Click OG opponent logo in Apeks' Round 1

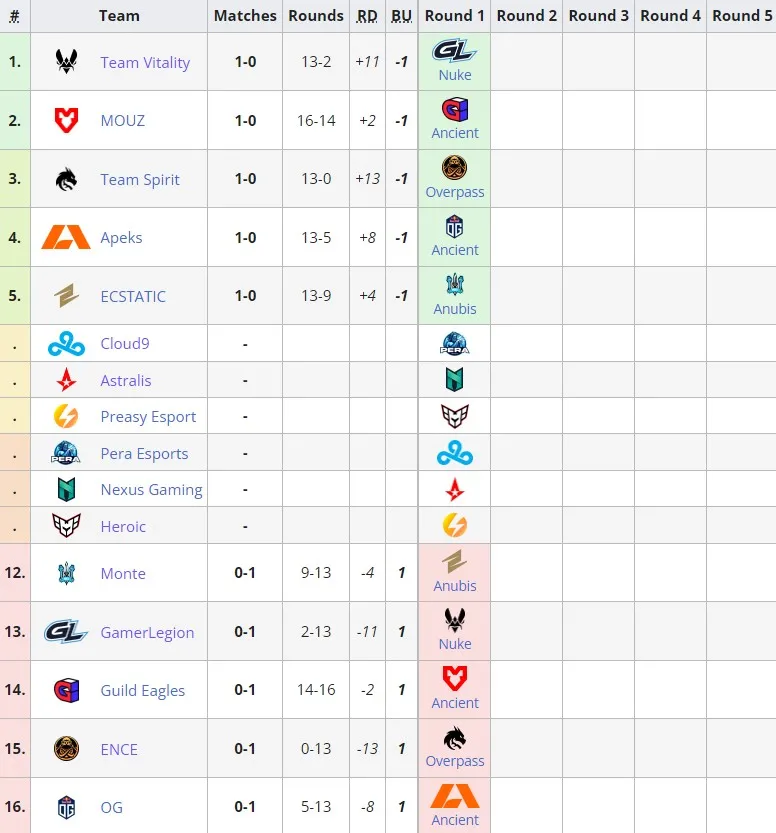coord(455,227)
